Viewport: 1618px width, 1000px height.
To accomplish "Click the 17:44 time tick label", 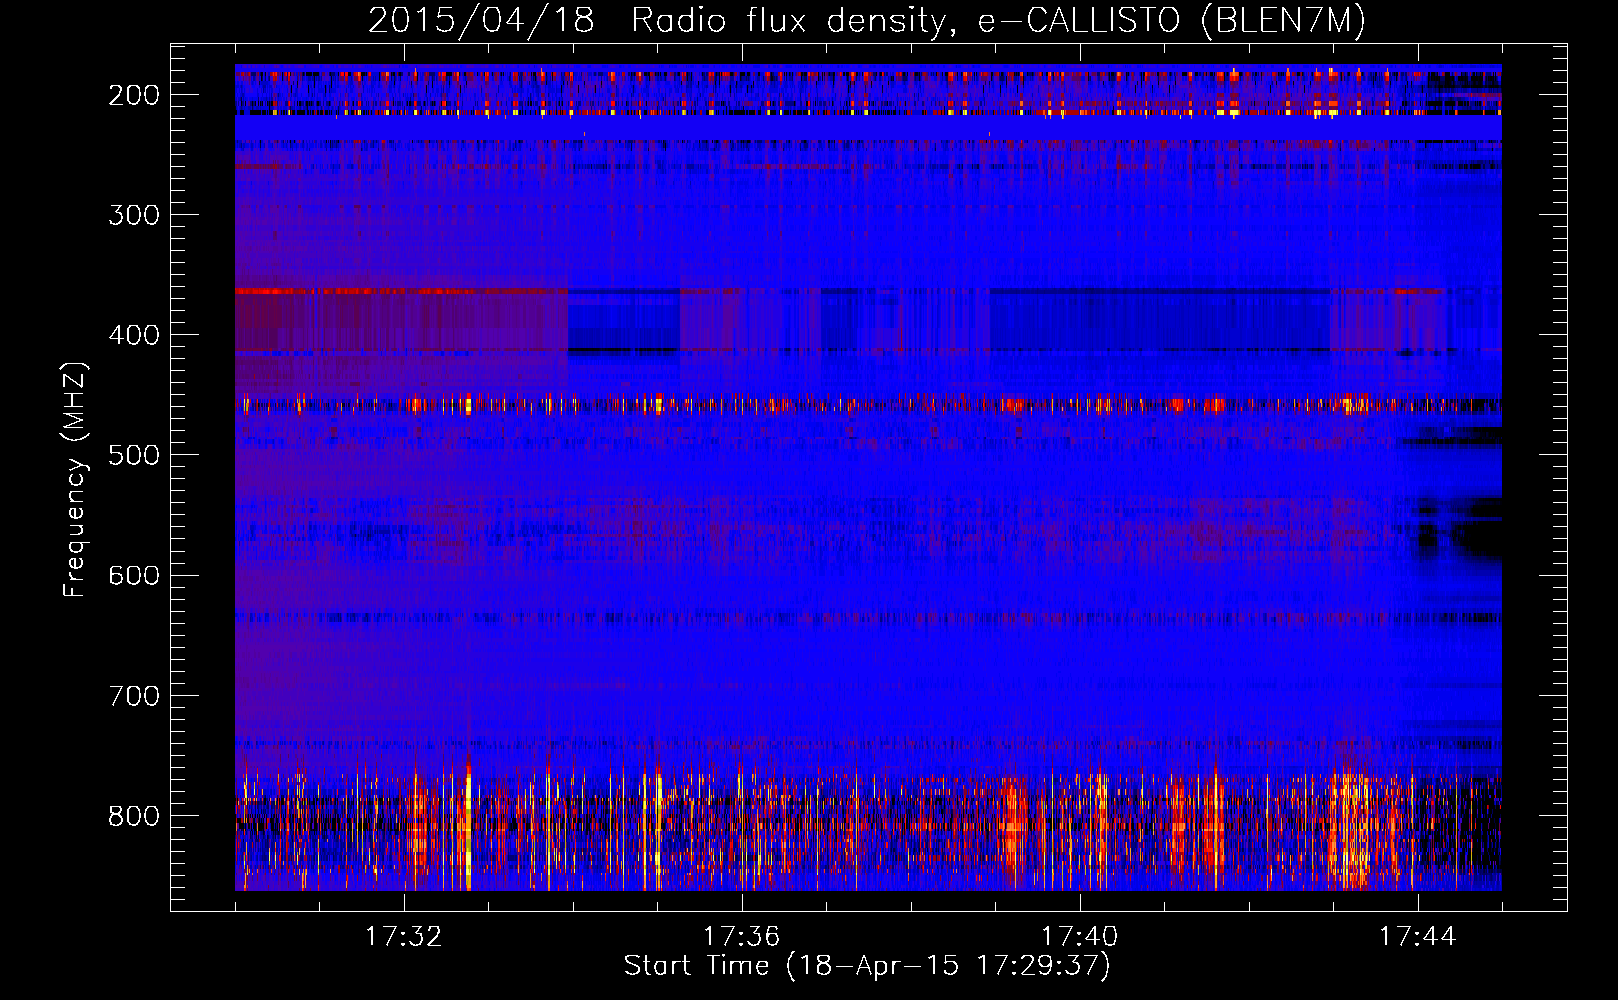I will point(1418,937).
